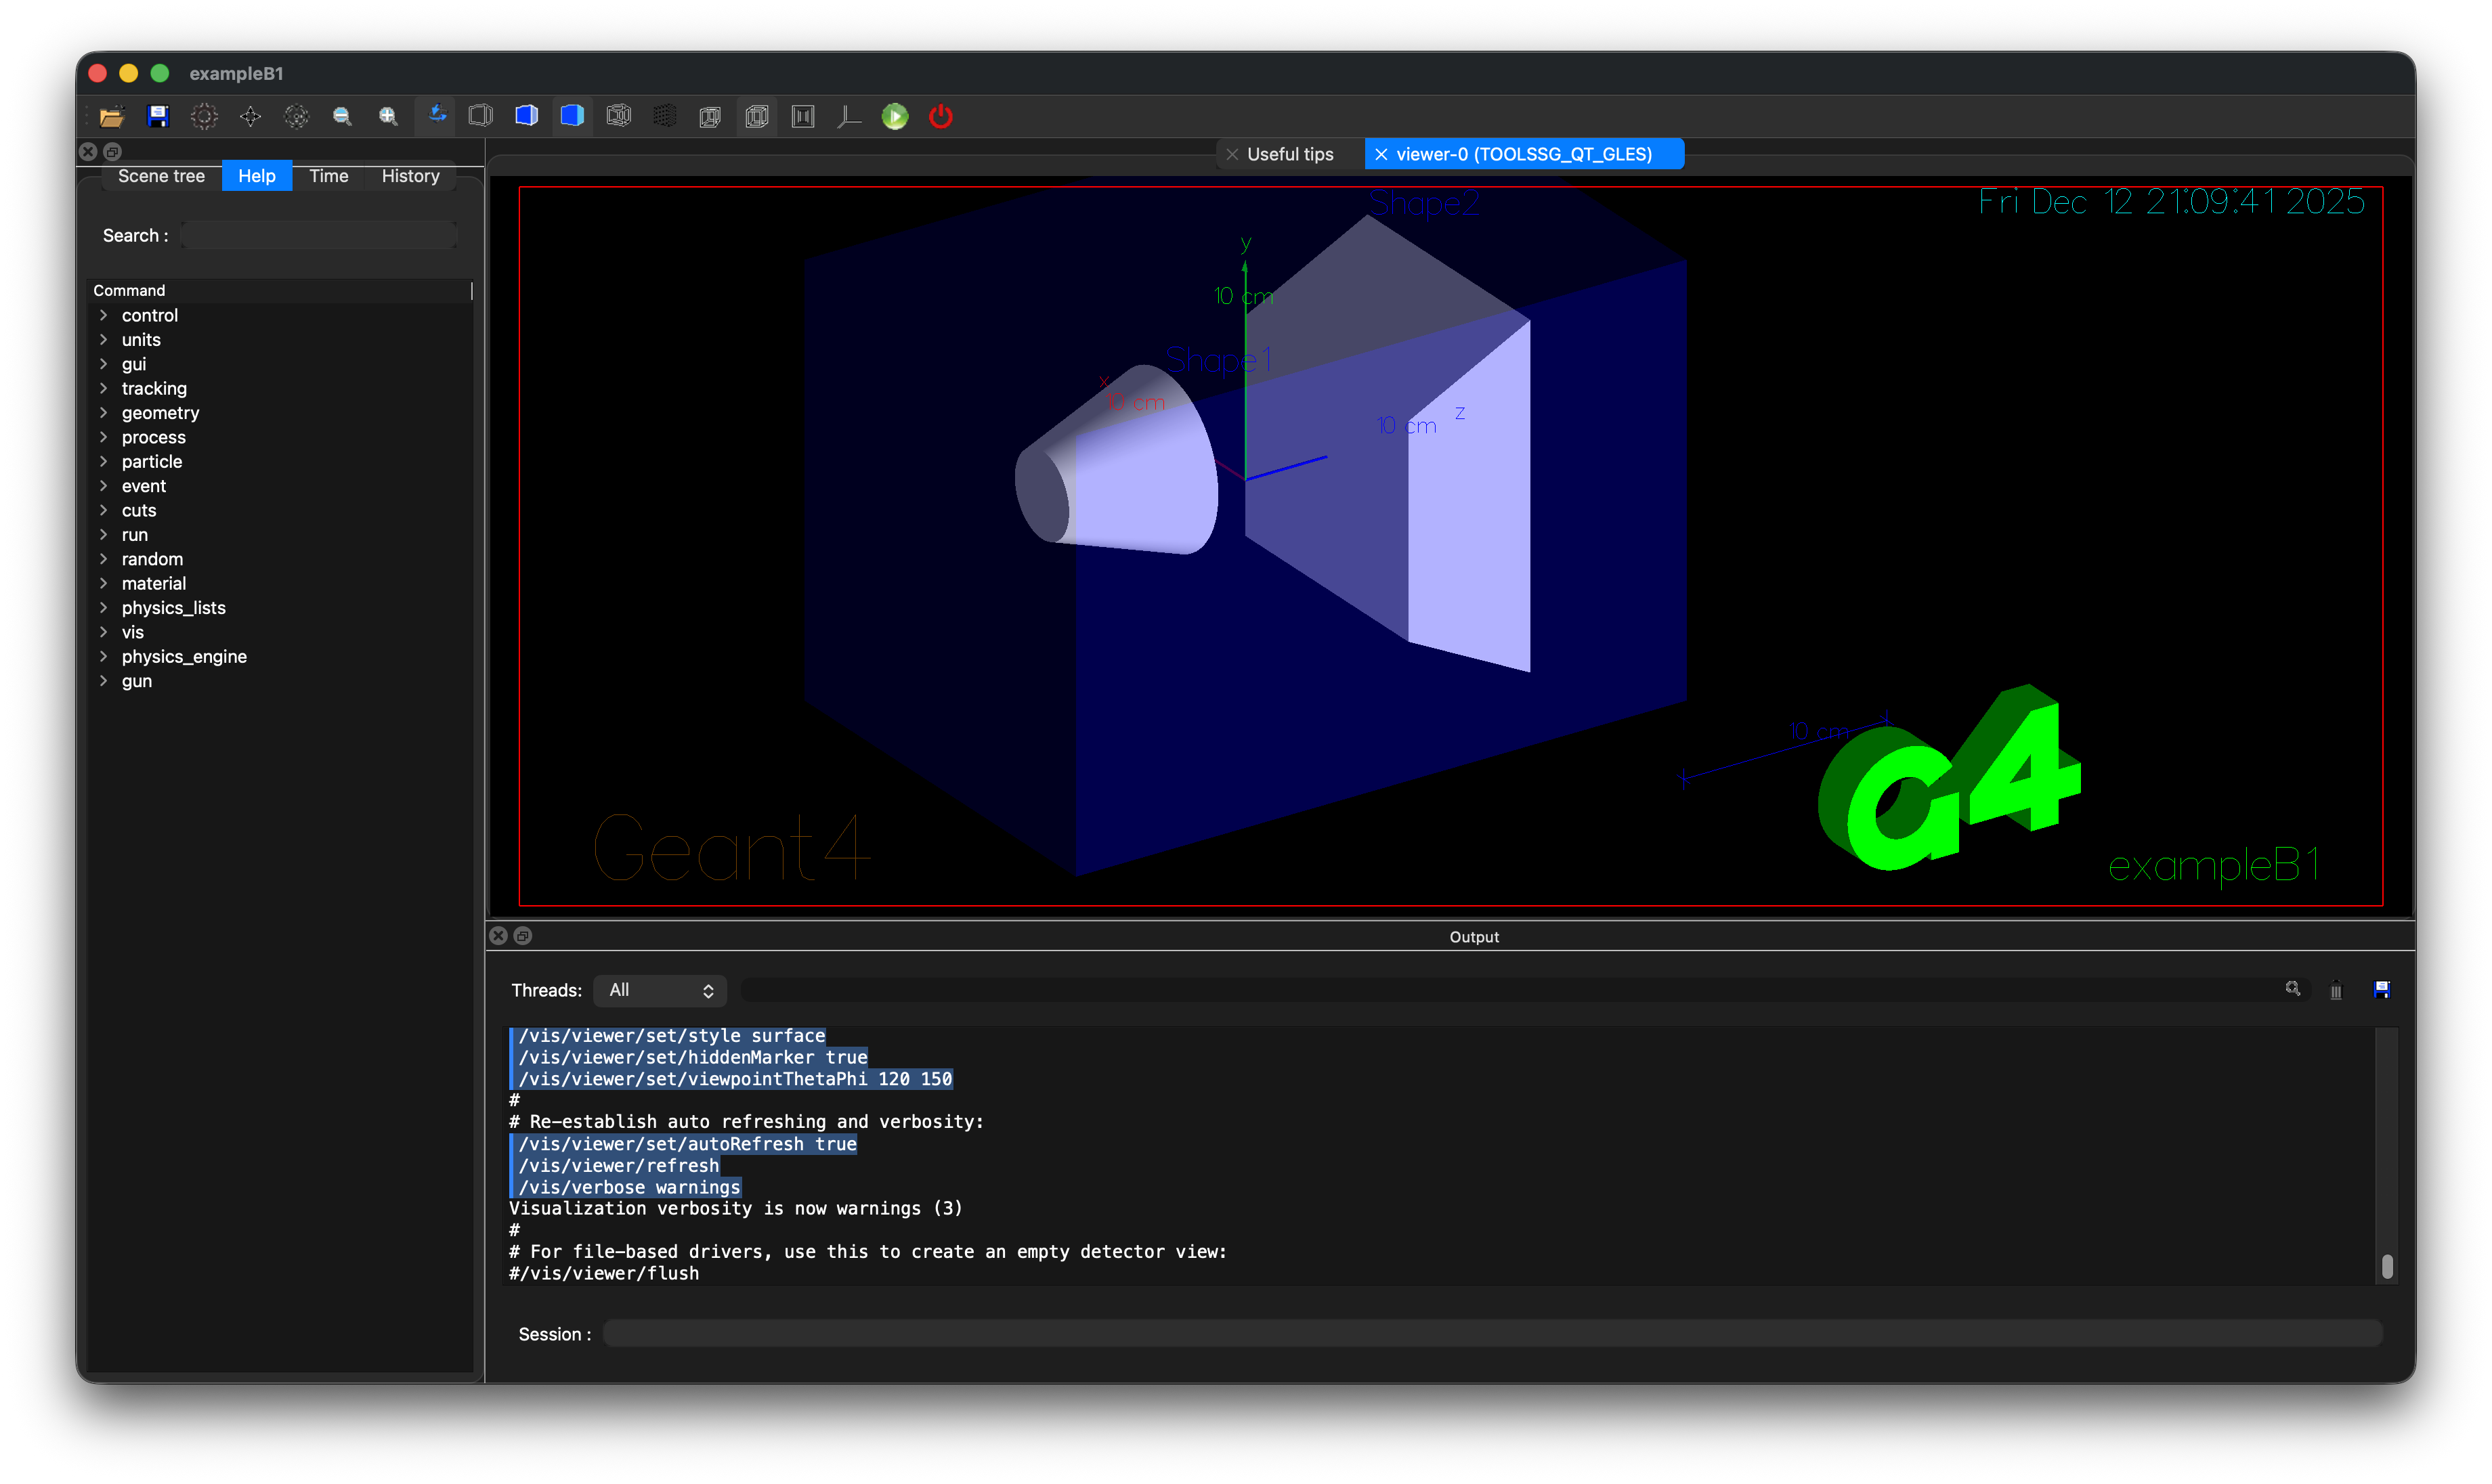
Task: Click the blue floppy save icon in toolbar
Action: 158,116
